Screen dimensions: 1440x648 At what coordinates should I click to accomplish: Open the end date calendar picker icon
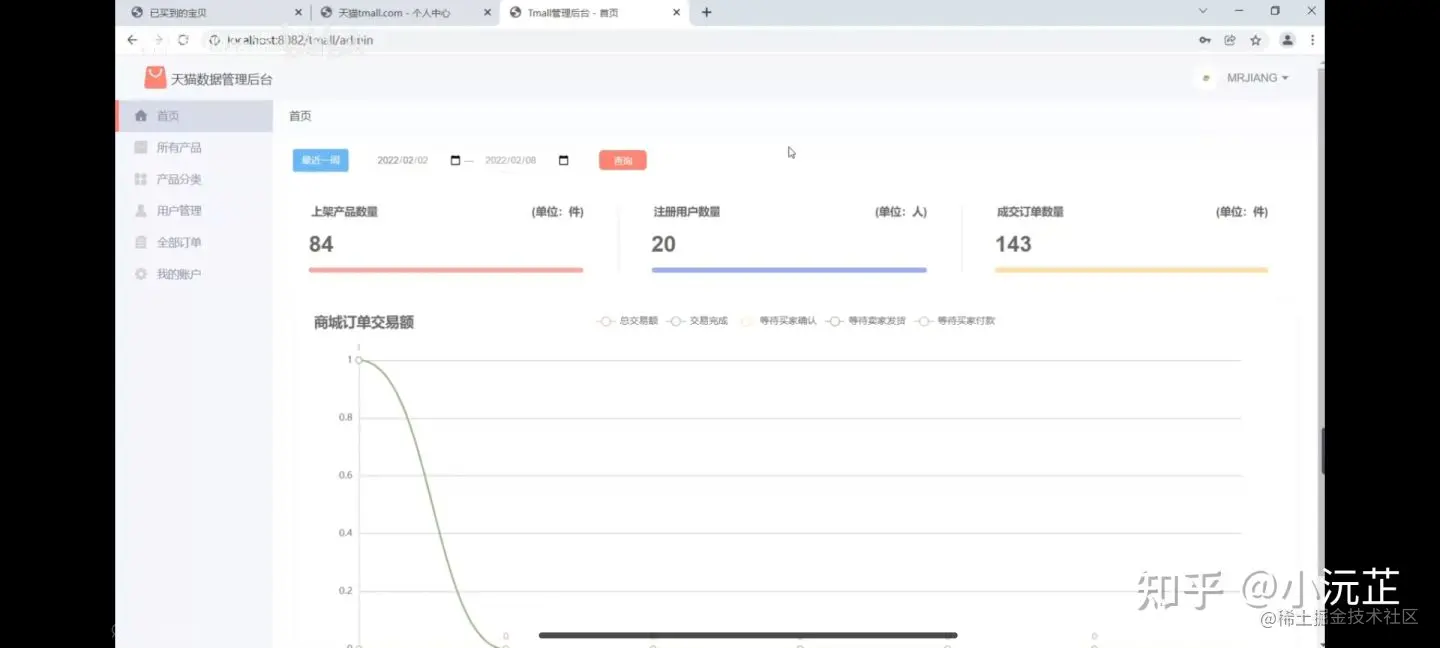point(564,160)
